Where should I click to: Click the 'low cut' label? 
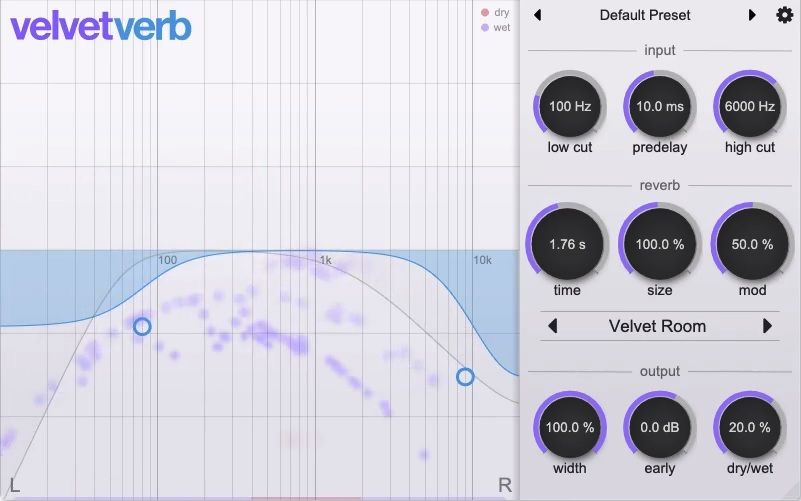570,147
